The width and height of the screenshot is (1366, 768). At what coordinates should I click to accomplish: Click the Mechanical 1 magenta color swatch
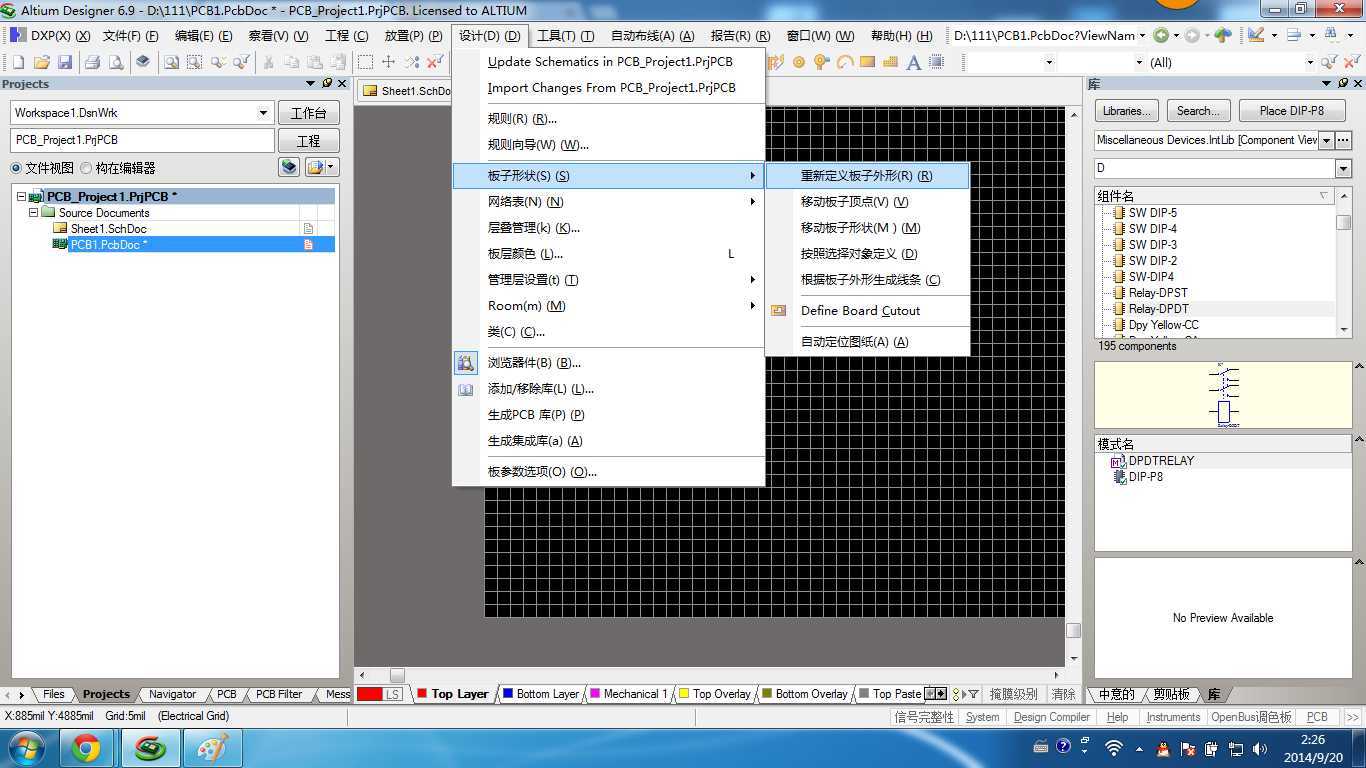click(595, 693)
